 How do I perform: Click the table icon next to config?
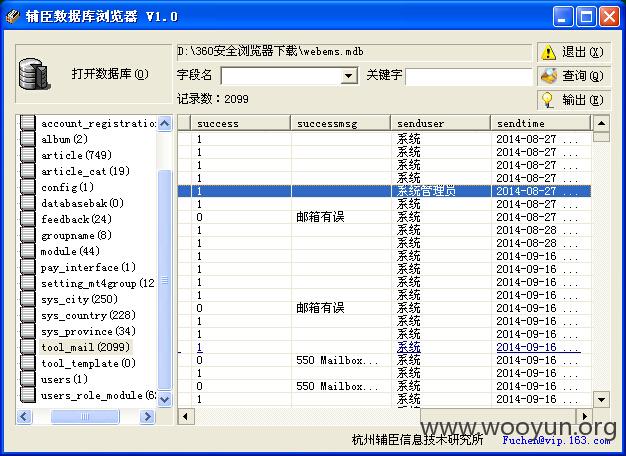coord(28,187)
